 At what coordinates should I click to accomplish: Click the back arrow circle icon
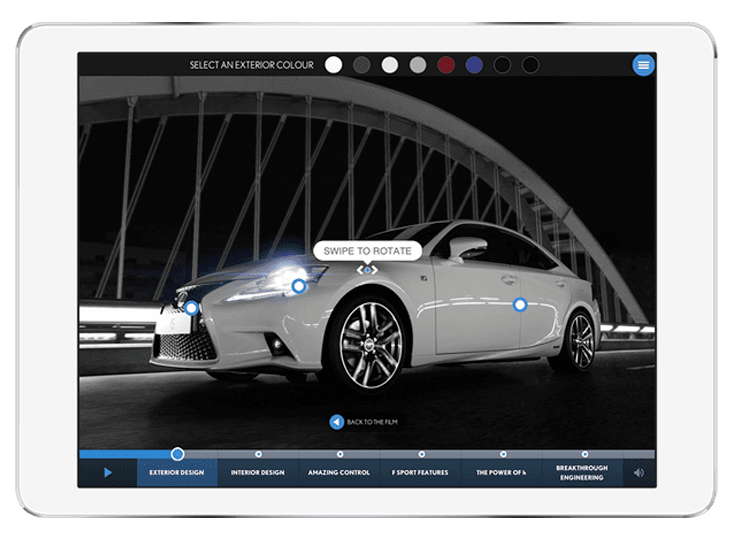336,422
